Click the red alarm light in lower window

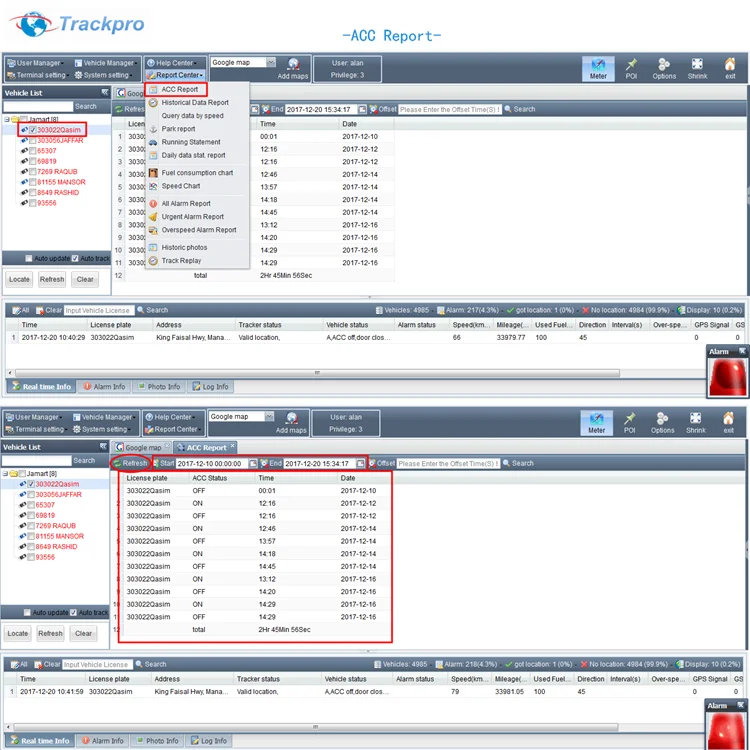[x=726, y=731]
